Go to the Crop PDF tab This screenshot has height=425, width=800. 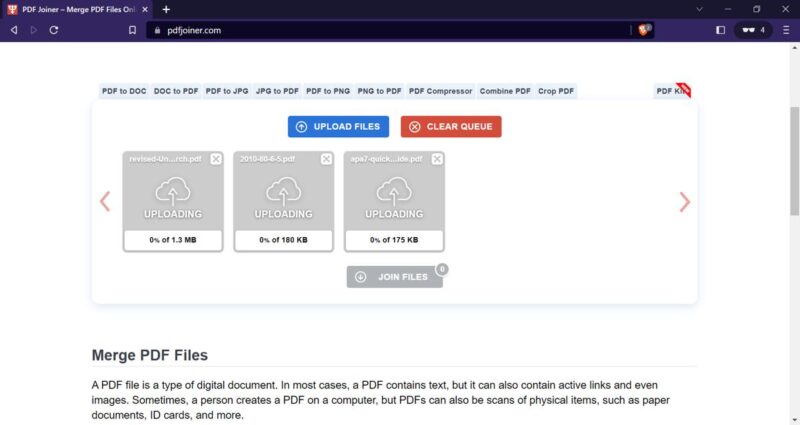556,91
